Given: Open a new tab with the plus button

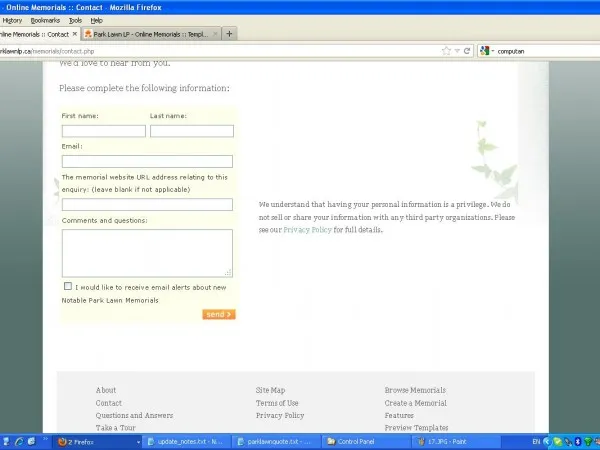Looking at the screenshot, I should coord(229,33).
